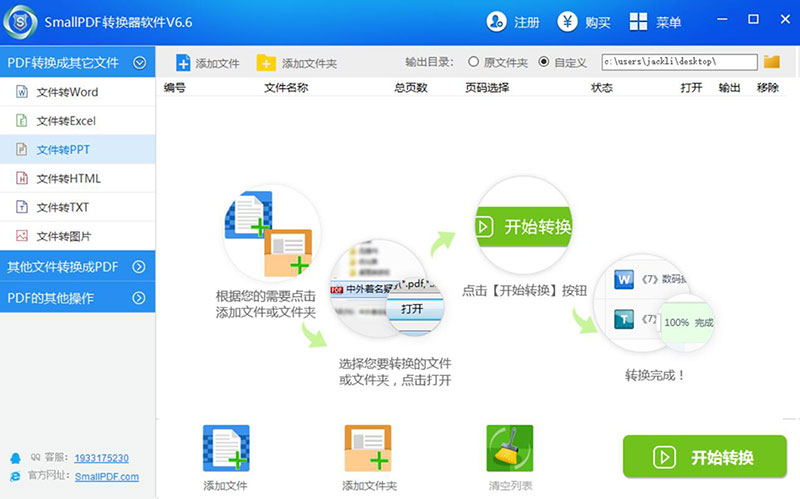Viewport: 800px width, 499px height.
Task: Visit the SmallPDF.com website link
Action: (107, 477)
